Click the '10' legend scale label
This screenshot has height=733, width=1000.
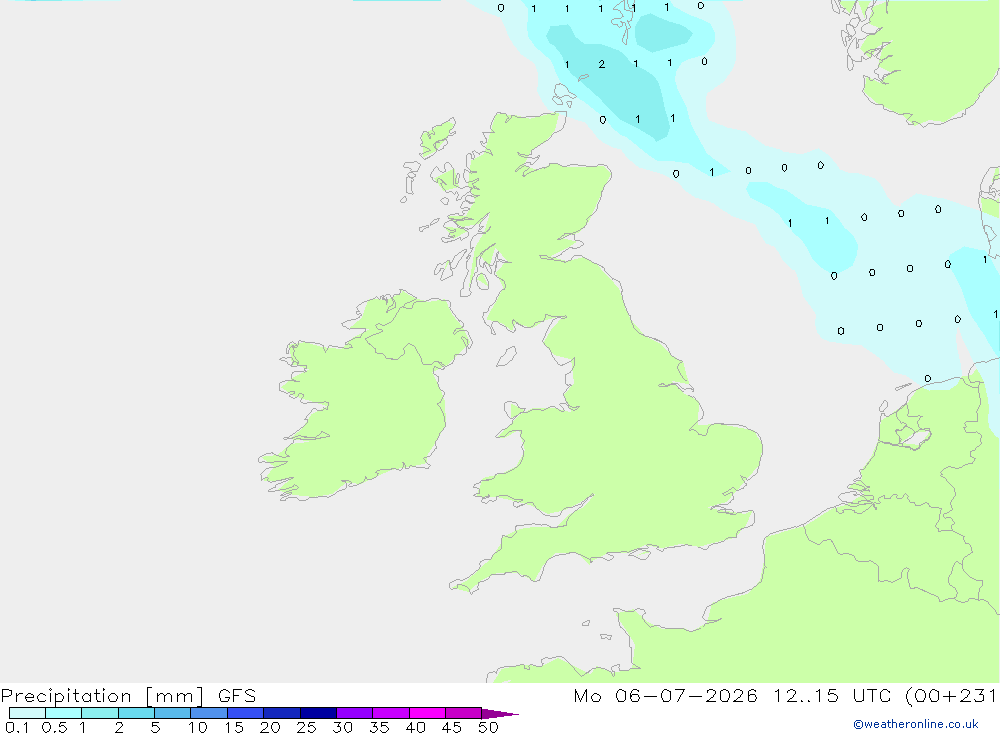tap(198, 727)
